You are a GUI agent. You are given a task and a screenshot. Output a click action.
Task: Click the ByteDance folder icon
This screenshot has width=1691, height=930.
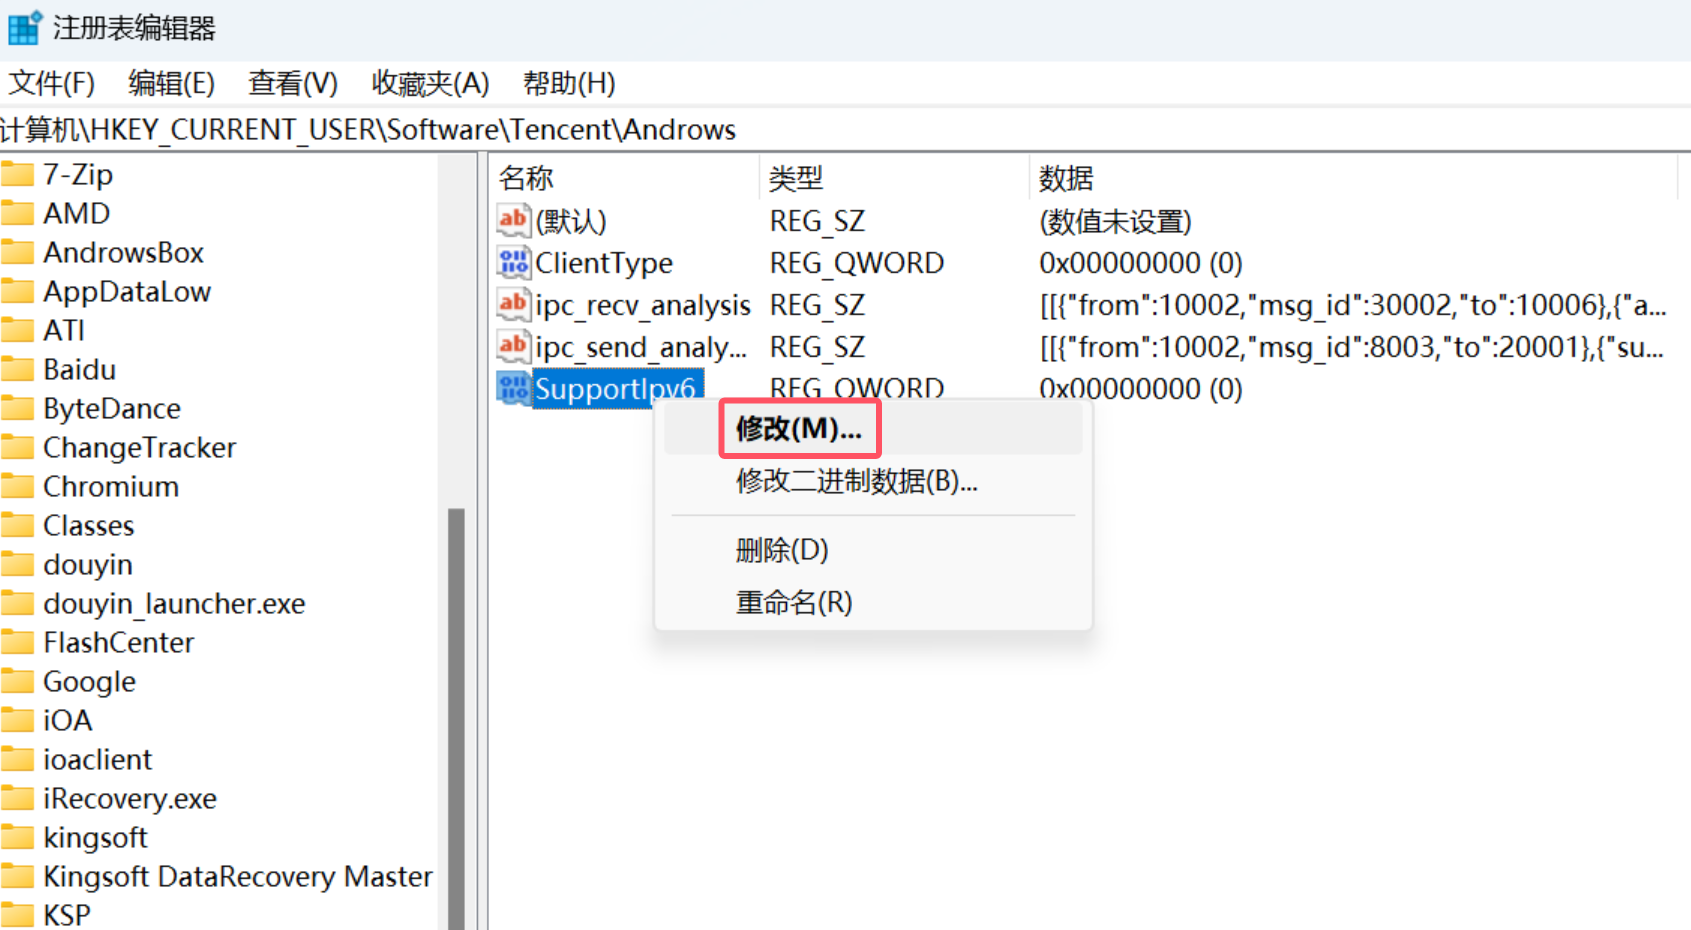click(17, 409)
